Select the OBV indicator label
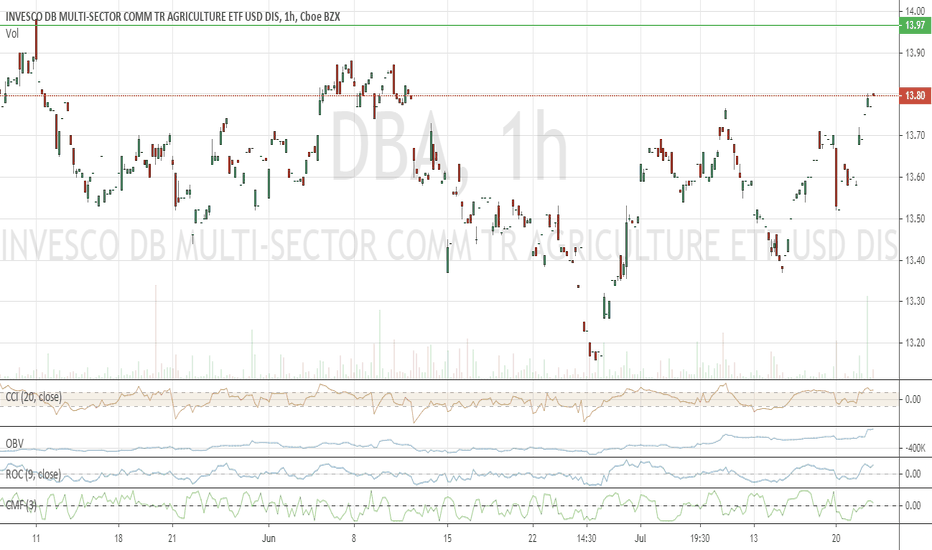 14,444
